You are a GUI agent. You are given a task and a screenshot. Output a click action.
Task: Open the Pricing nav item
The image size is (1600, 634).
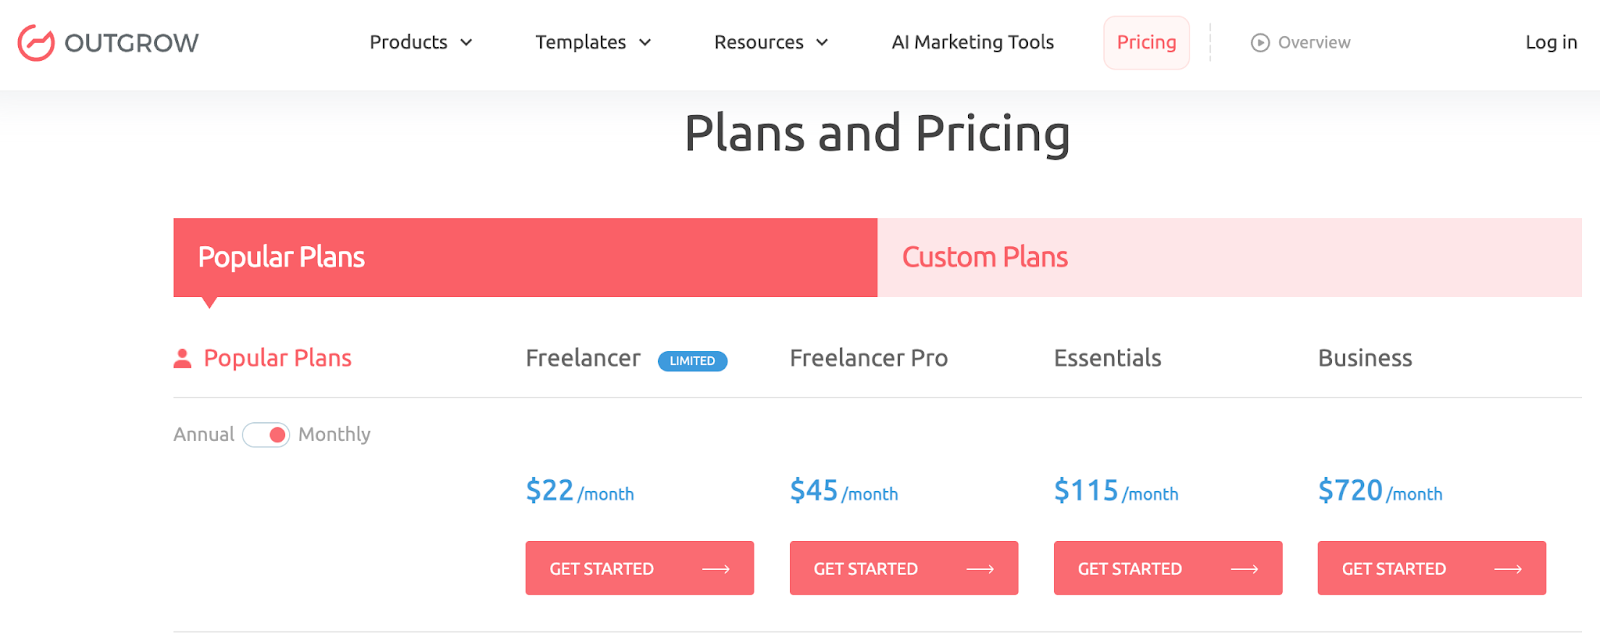[1146, 43]
